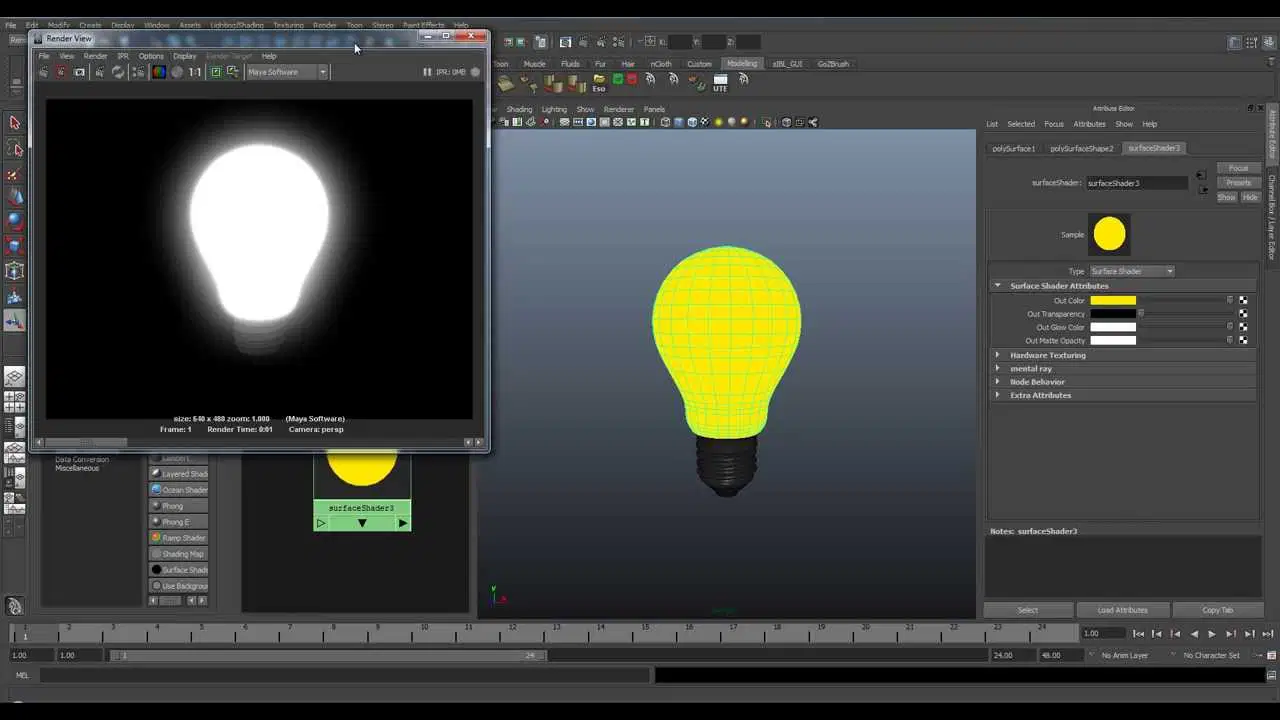Image resolution: width=1280 pixels, height=720 pixels.
Task: Pause IPR tuning with the pause icon
Action: click(427, 72)
